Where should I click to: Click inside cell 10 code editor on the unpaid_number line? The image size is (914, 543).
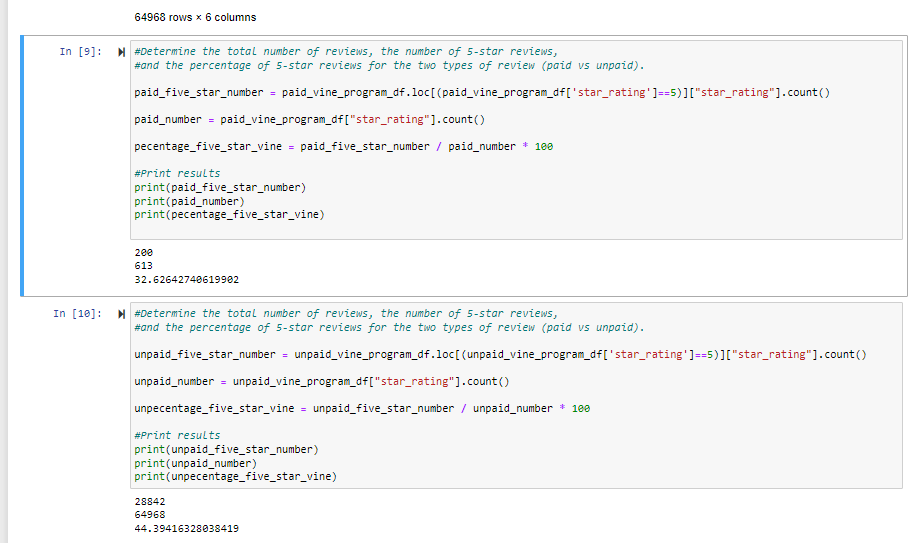(x=322, y=382)
